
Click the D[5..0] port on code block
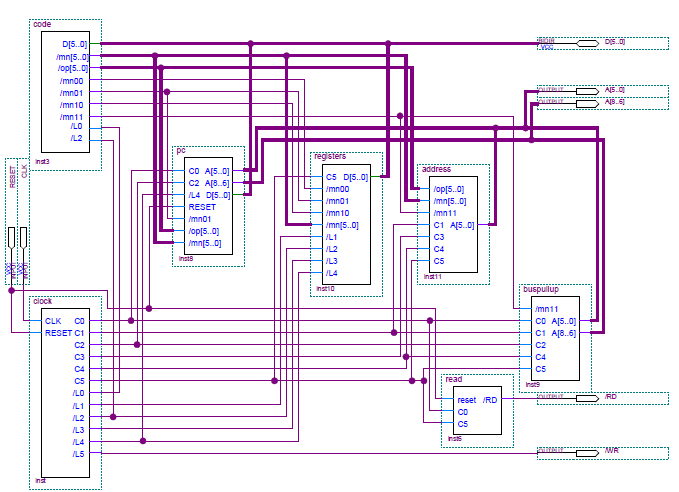[x=74, y=44]
